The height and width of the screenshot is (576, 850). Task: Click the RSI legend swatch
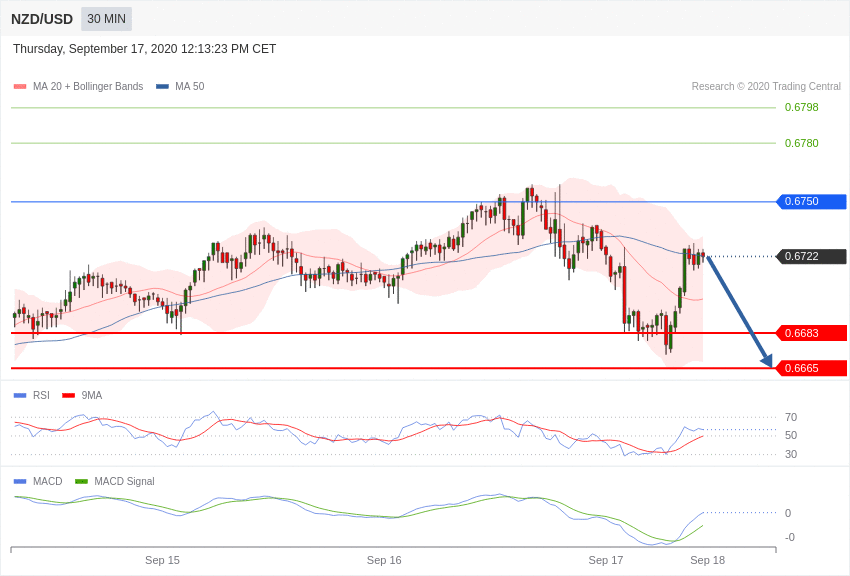(20, 396)
